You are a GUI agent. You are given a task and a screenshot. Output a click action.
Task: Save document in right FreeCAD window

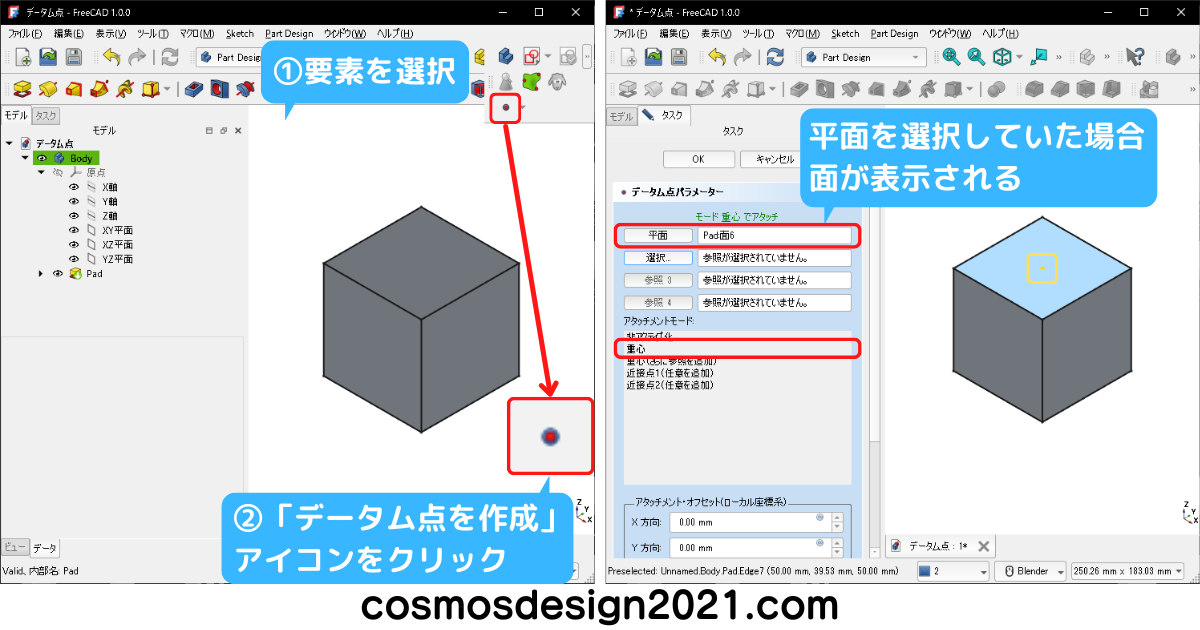click(x=678, y=57)
